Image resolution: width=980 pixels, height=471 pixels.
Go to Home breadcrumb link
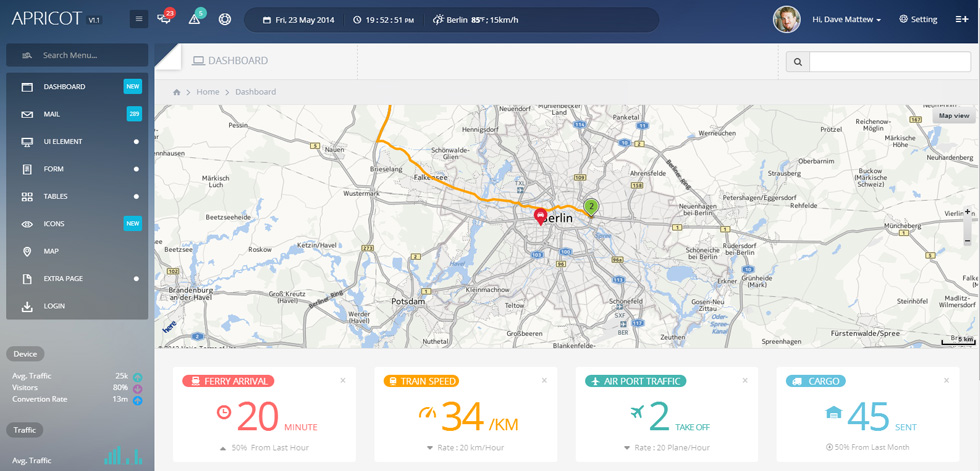[208, 92]
